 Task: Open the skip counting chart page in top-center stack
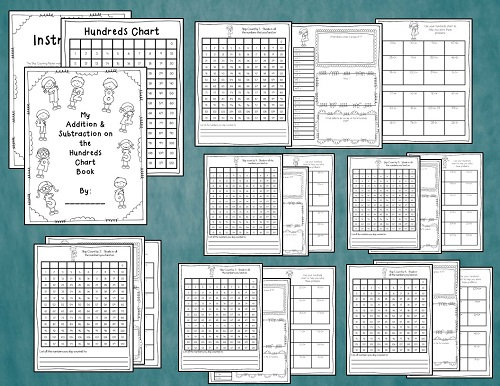tap(243, 84)
